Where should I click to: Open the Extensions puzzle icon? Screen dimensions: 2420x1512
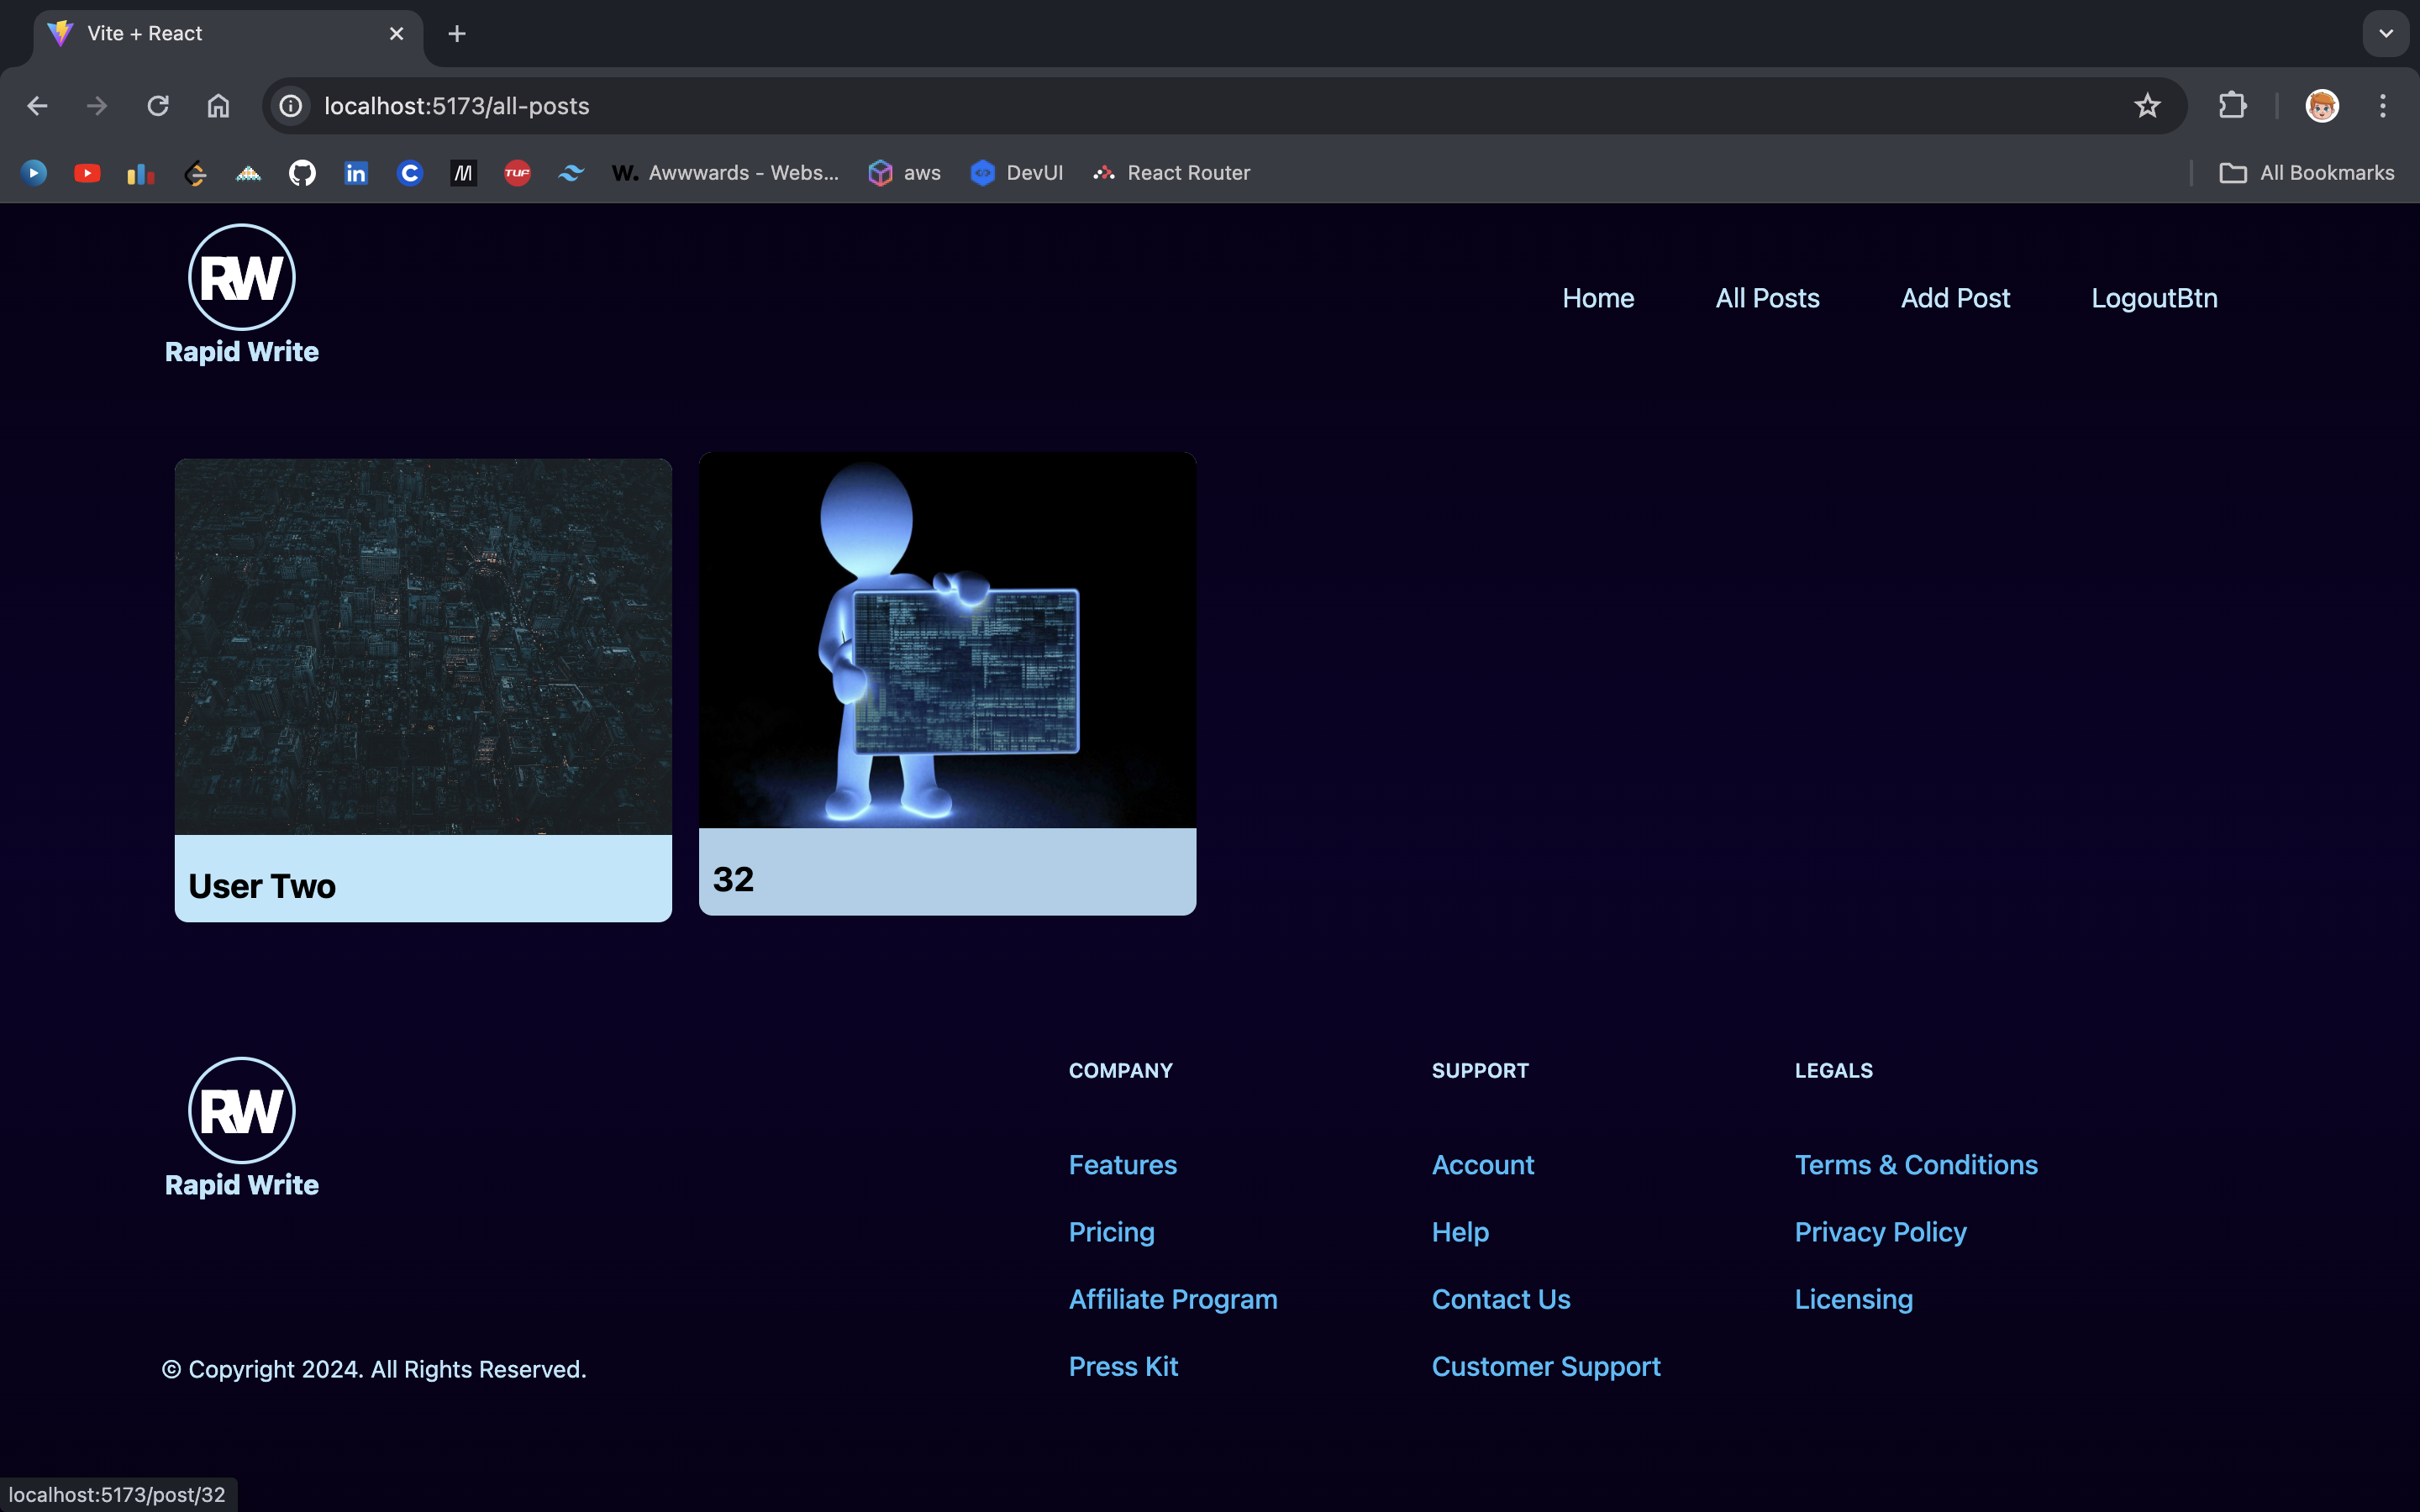[2232, 106]
